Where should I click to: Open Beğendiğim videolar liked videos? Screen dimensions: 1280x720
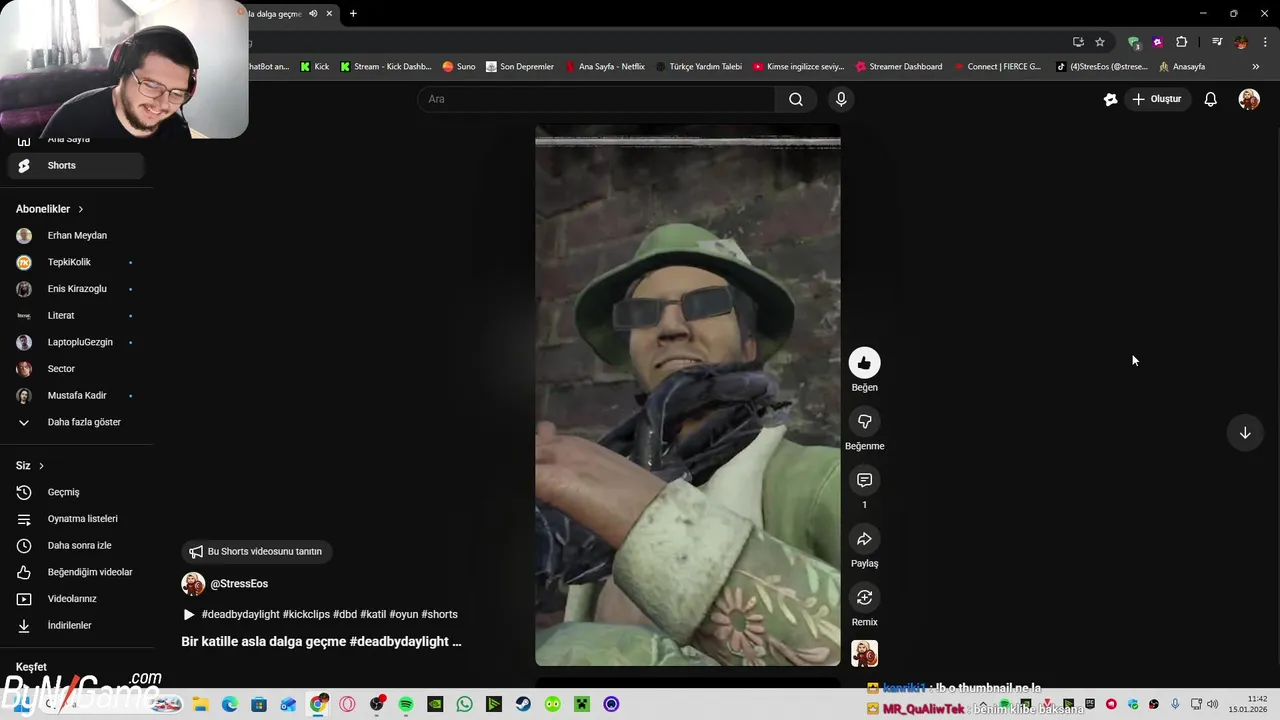tap(76, 572)
